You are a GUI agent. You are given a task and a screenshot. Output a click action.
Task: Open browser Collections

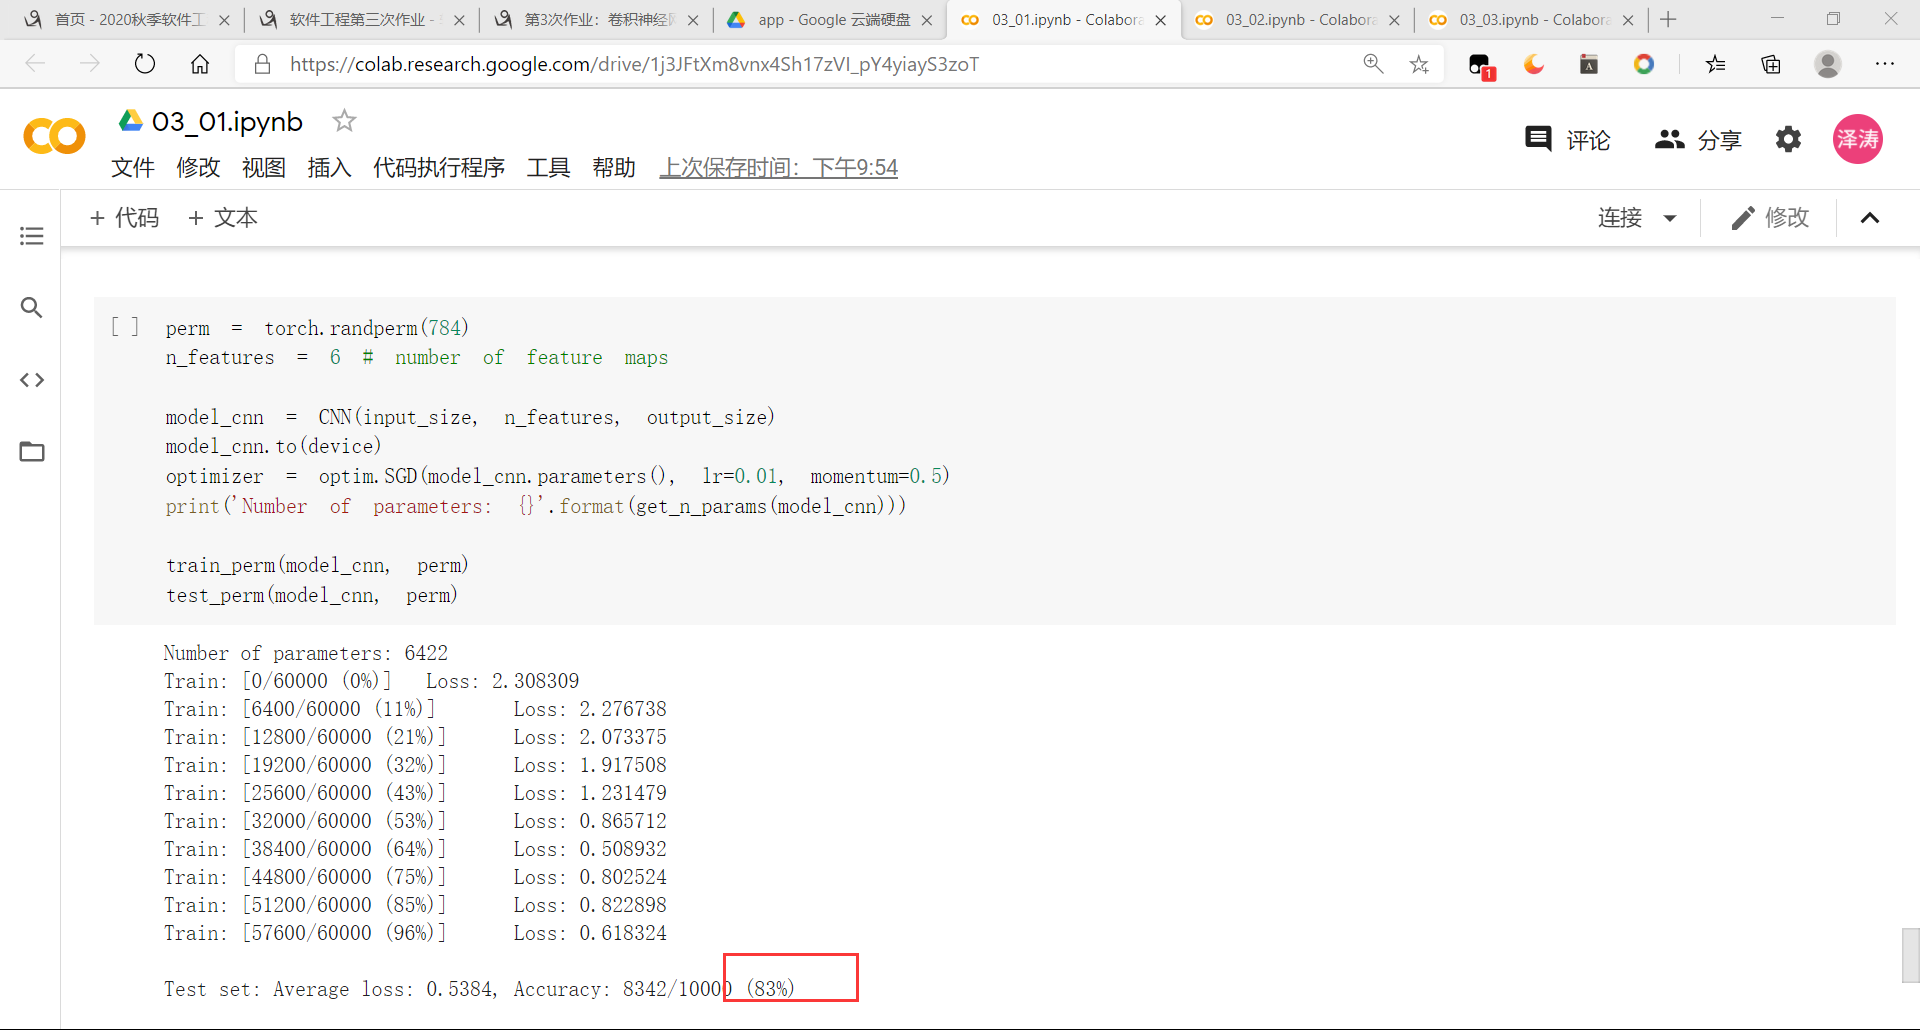1771,64
